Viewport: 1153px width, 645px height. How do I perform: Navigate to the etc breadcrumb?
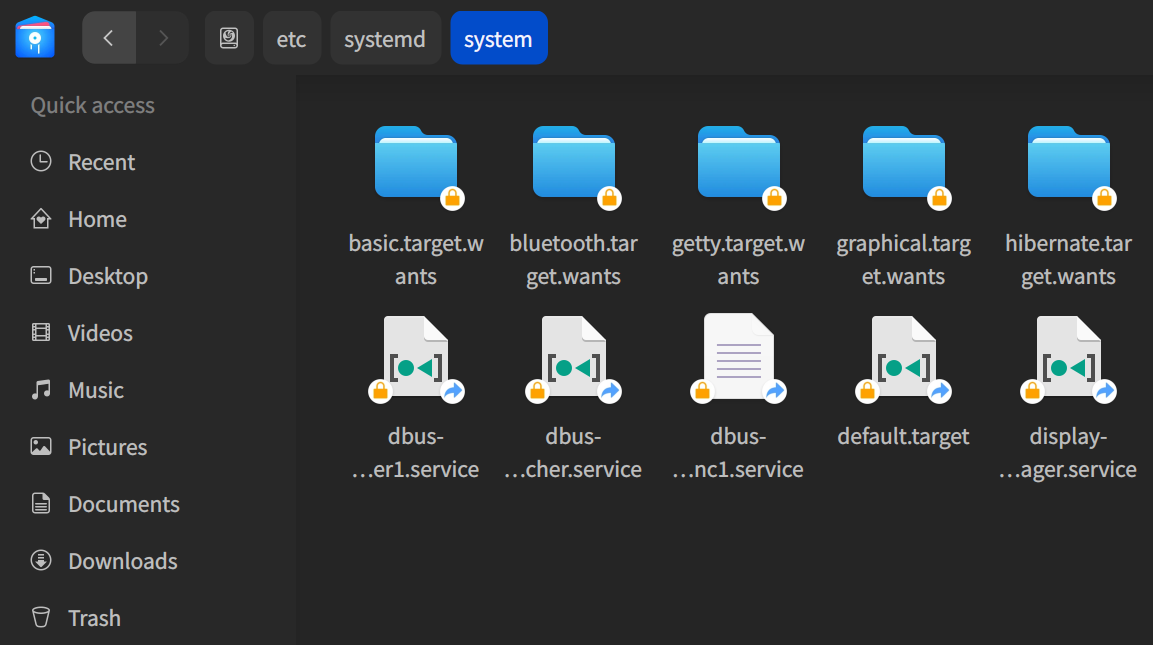291,38
